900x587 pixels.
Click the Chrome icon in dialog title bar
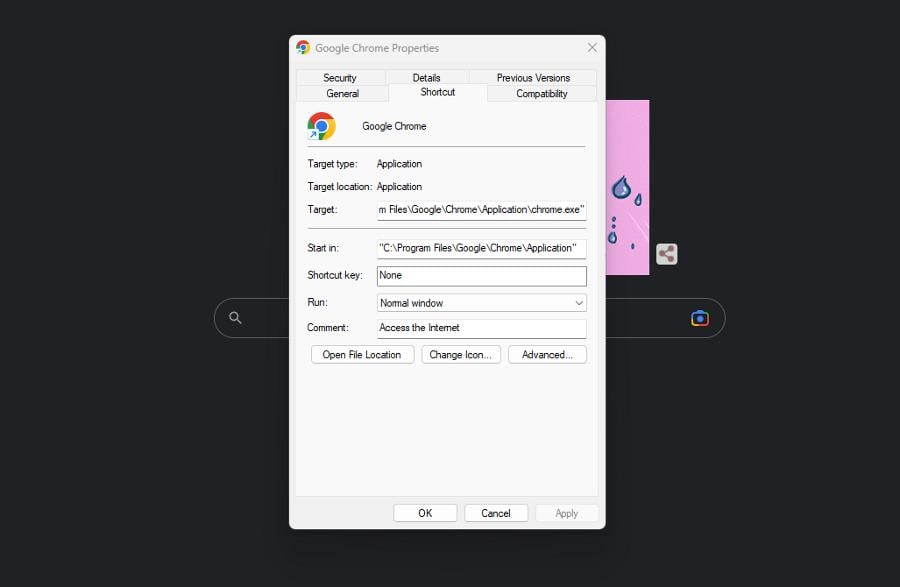click(x=303, y=48)
